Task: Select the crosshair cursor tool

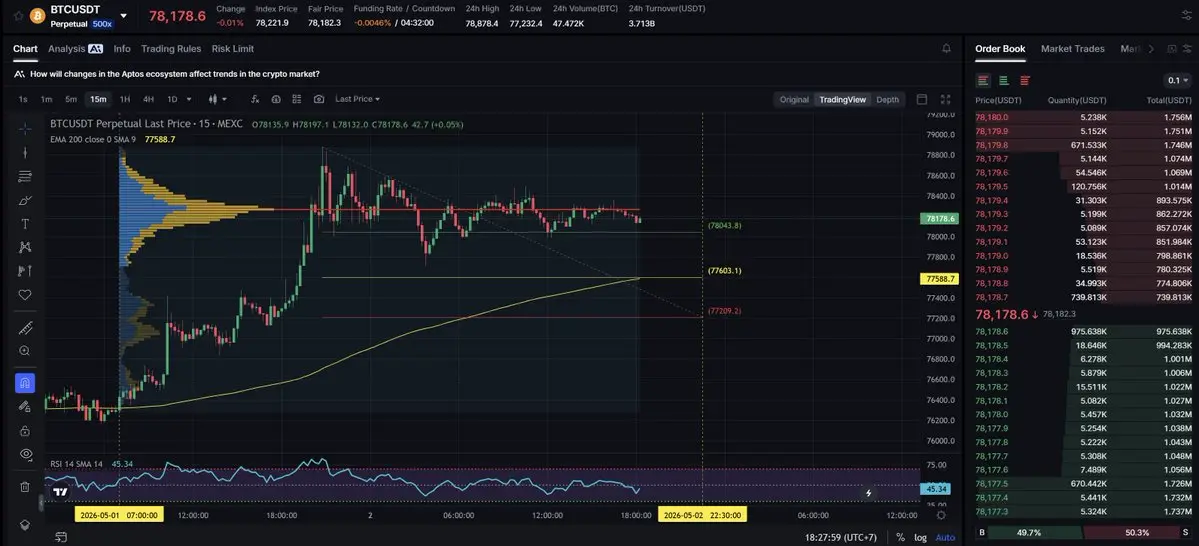Action: coord(24,128)
